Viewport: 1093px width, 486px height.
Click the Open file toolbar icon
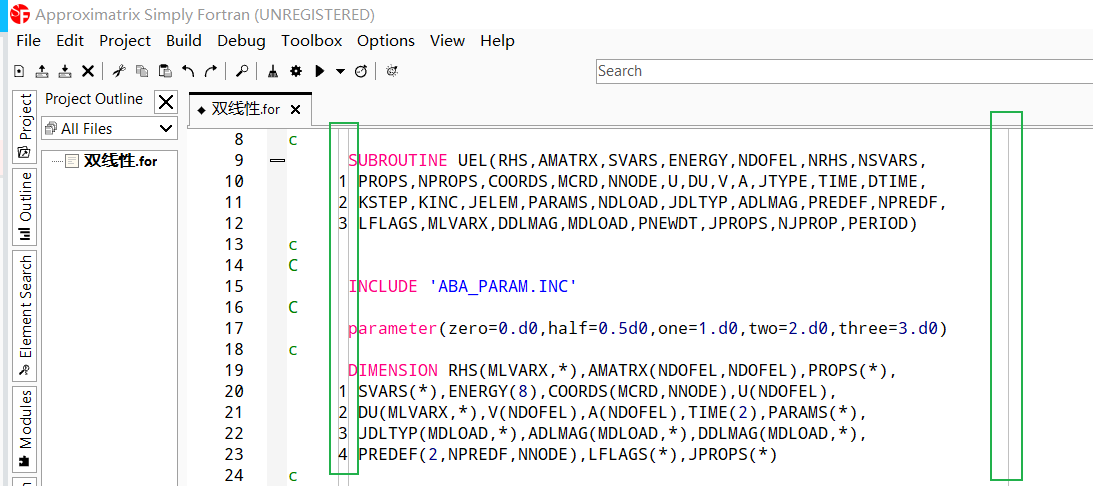pos(42,70)
